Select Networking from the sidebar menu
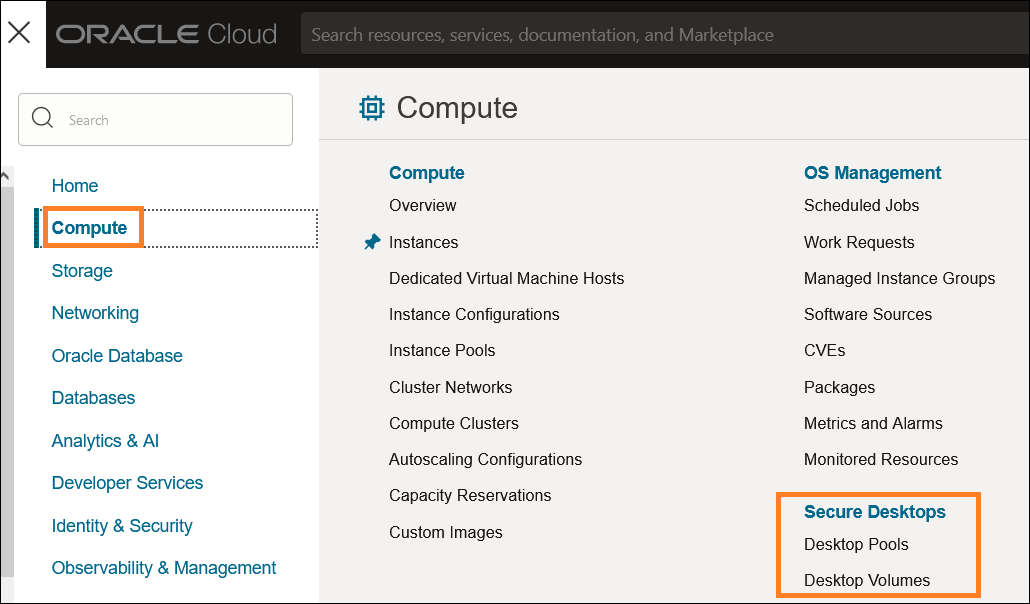The width and height of the screenshot is (1030, 604). 95,312
